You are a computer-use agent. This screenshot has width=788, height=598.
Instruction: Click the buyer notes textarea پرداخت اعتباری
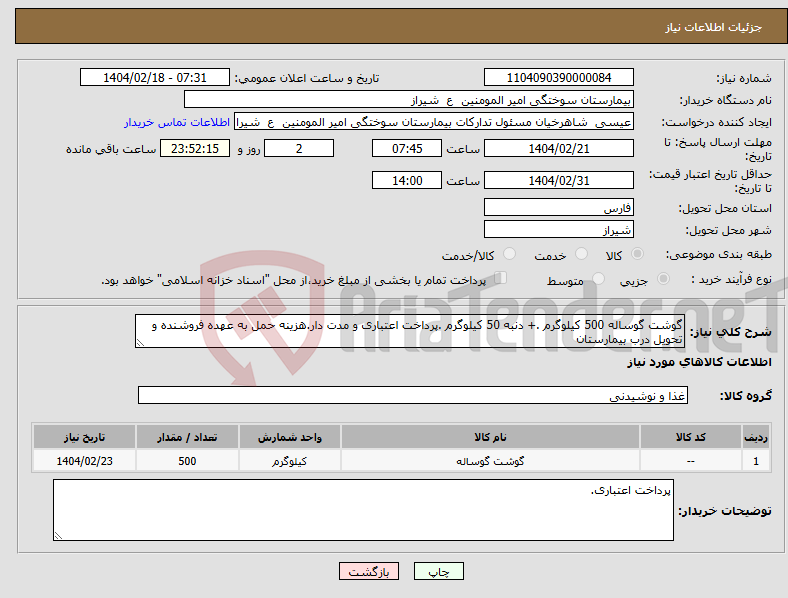tap(363, 510)
